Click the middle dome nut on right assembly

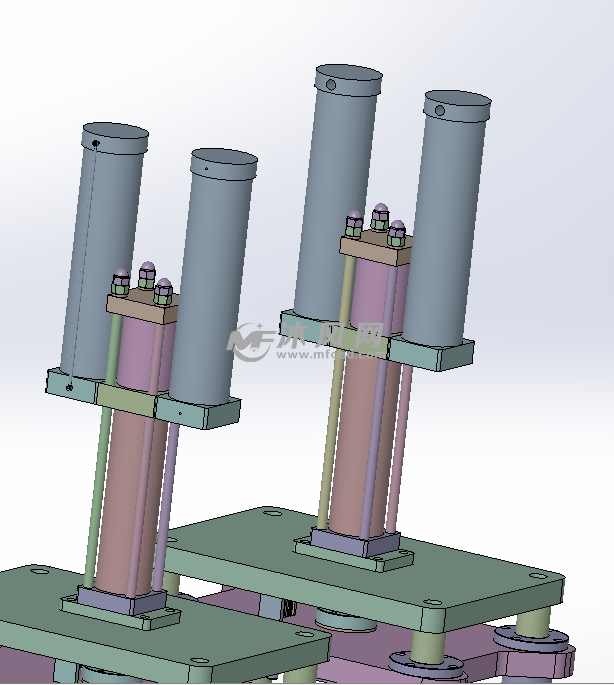380,217
